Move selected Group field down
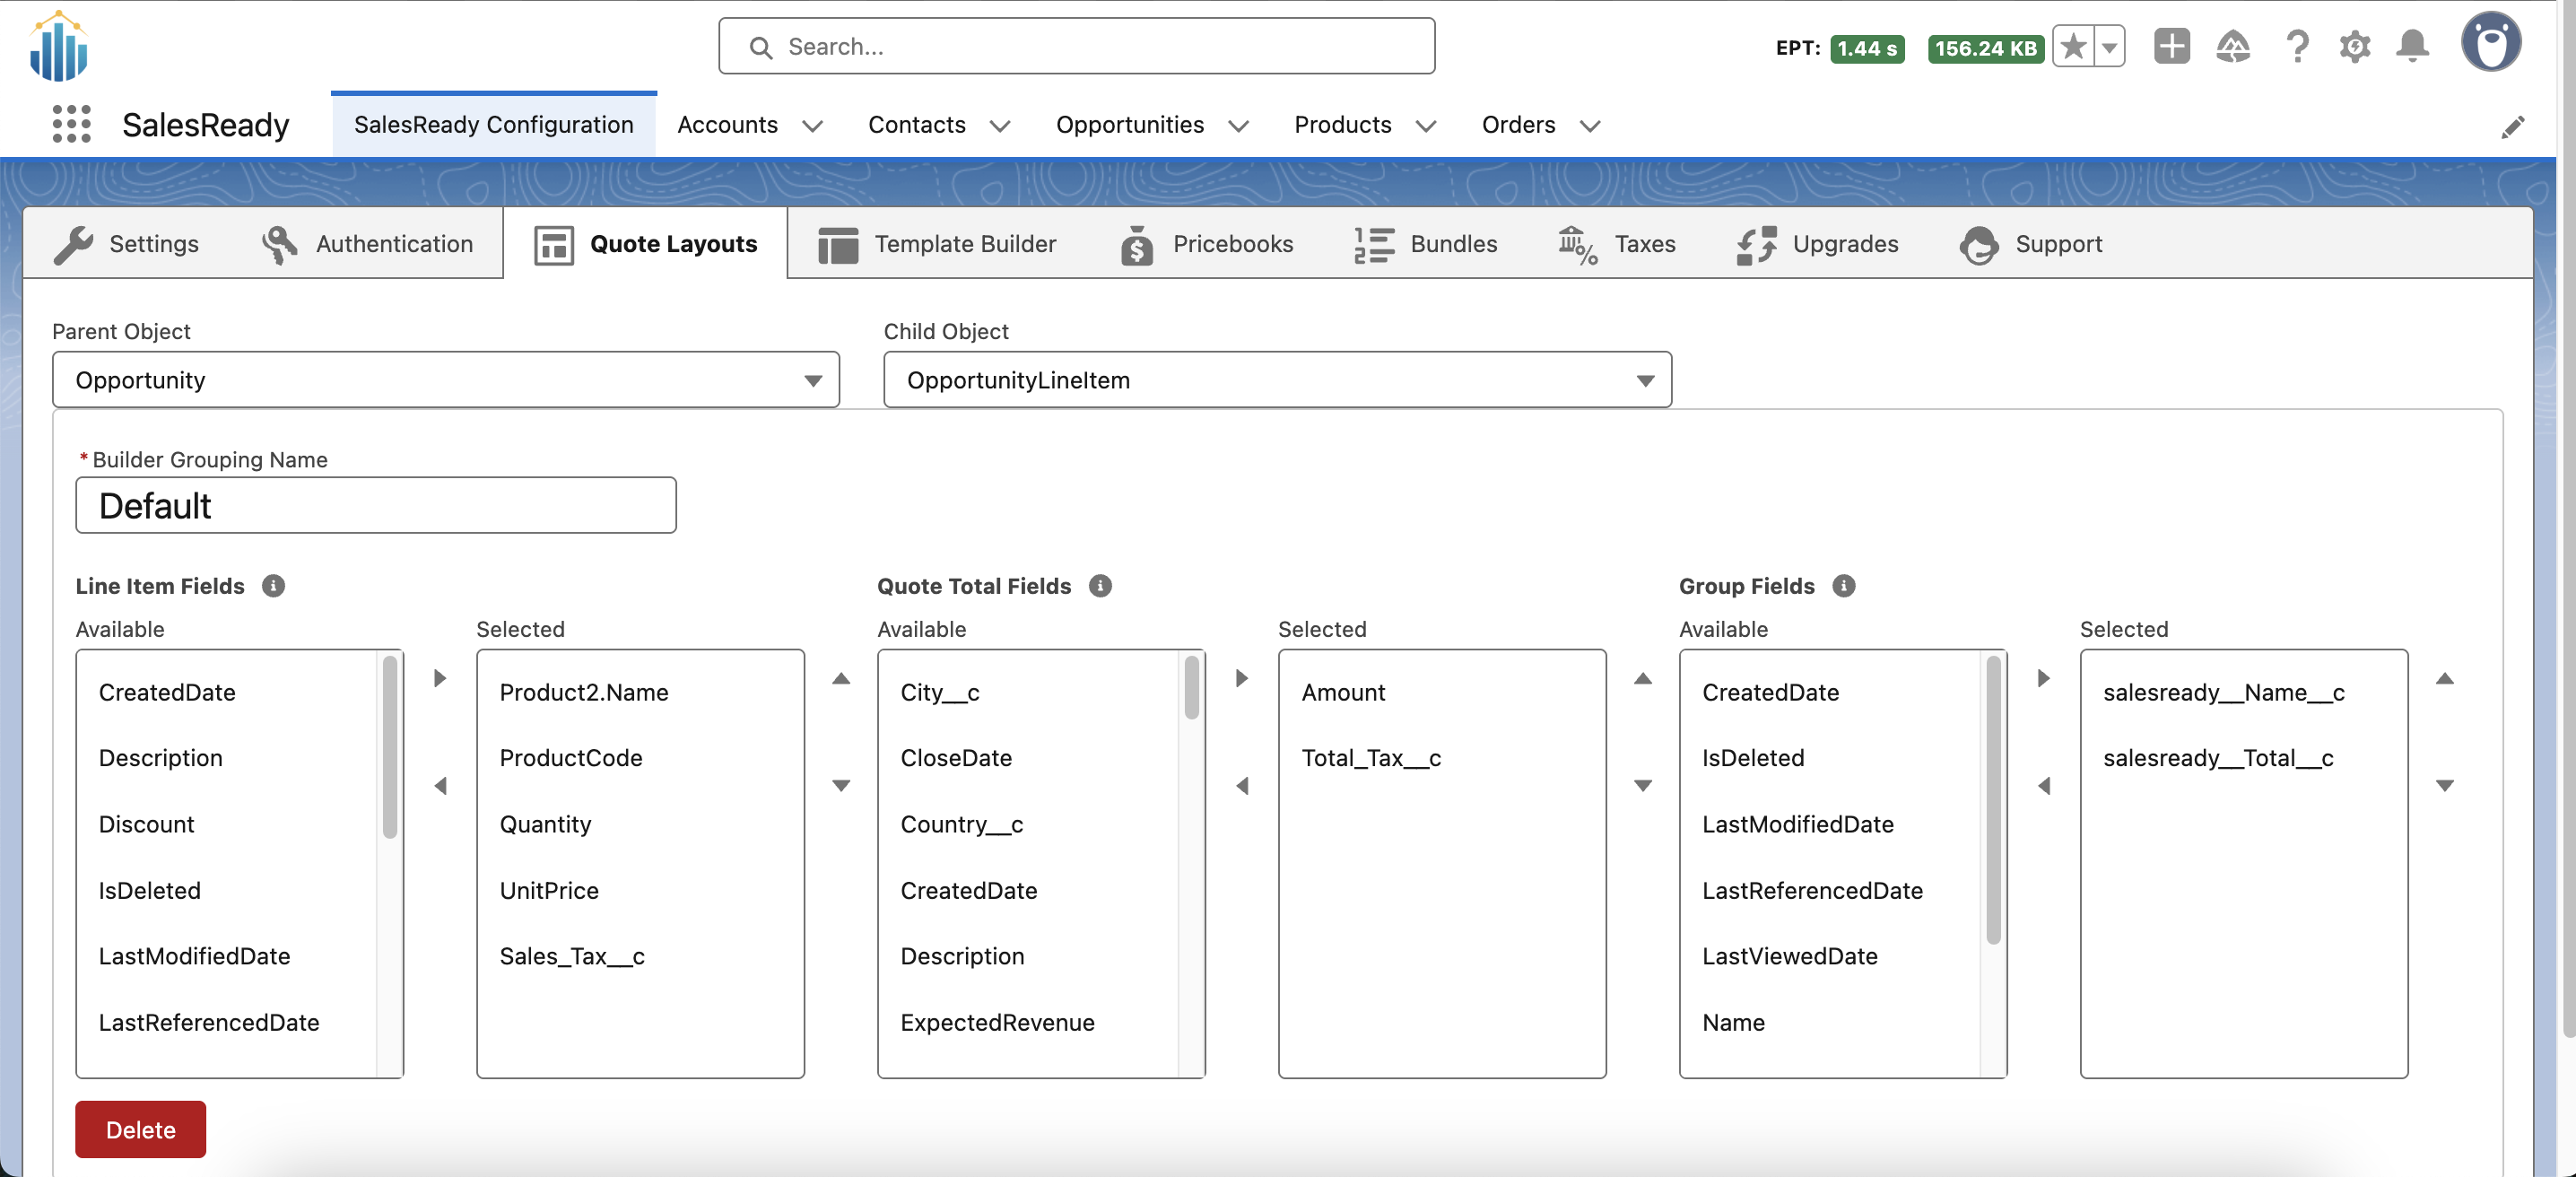Image resolution: width=2576 pixels, height=1177 pixels. [x=2444, y=785]
